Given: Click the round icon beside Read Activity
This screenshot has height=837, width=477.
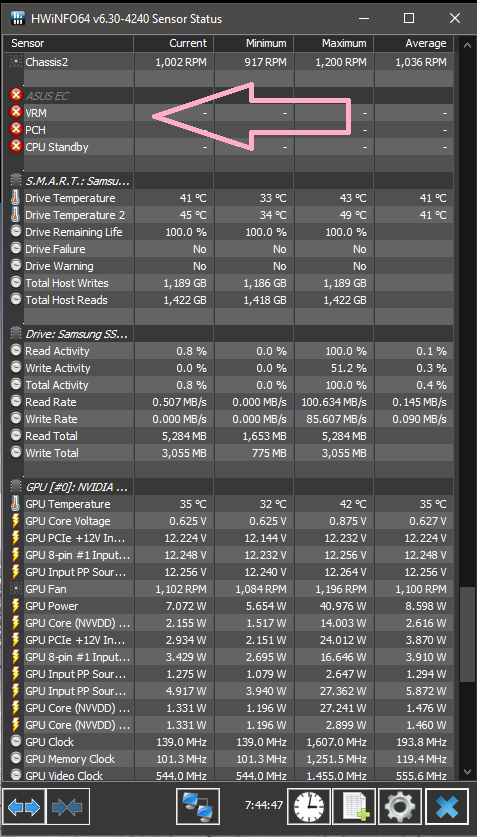Looking at the screenshot, I should 16,351.
